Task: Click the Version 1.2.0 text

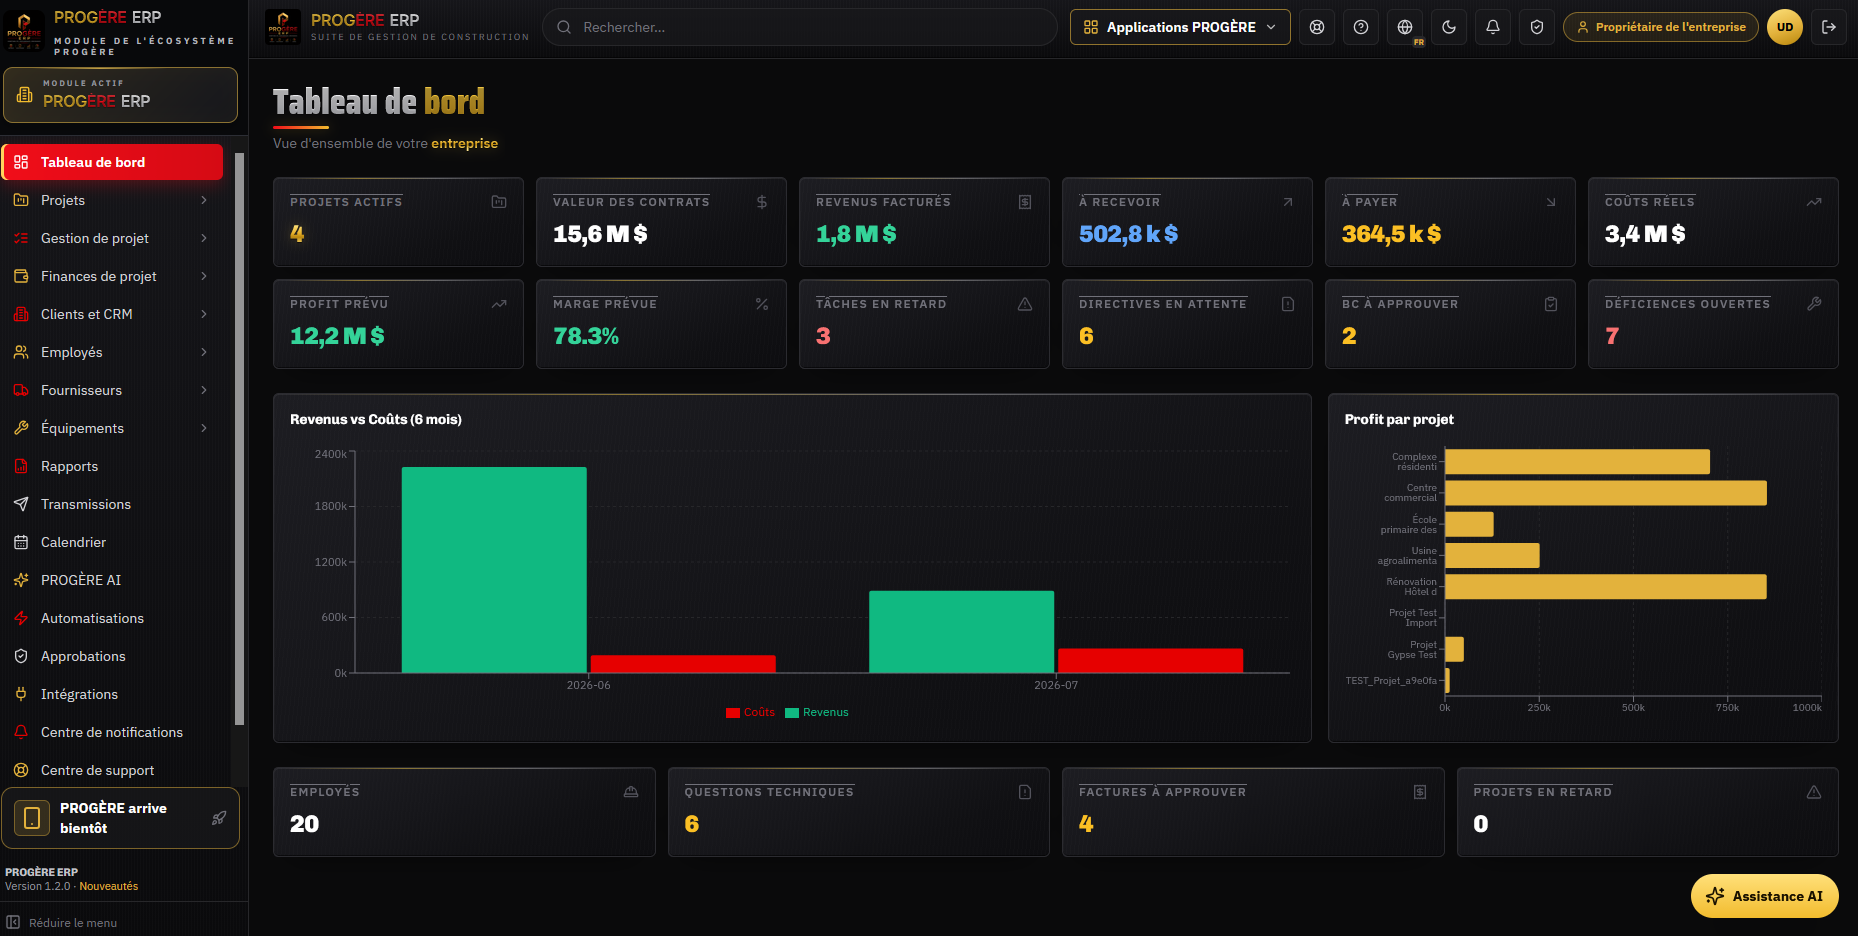Action: click(x=38, y=886)
